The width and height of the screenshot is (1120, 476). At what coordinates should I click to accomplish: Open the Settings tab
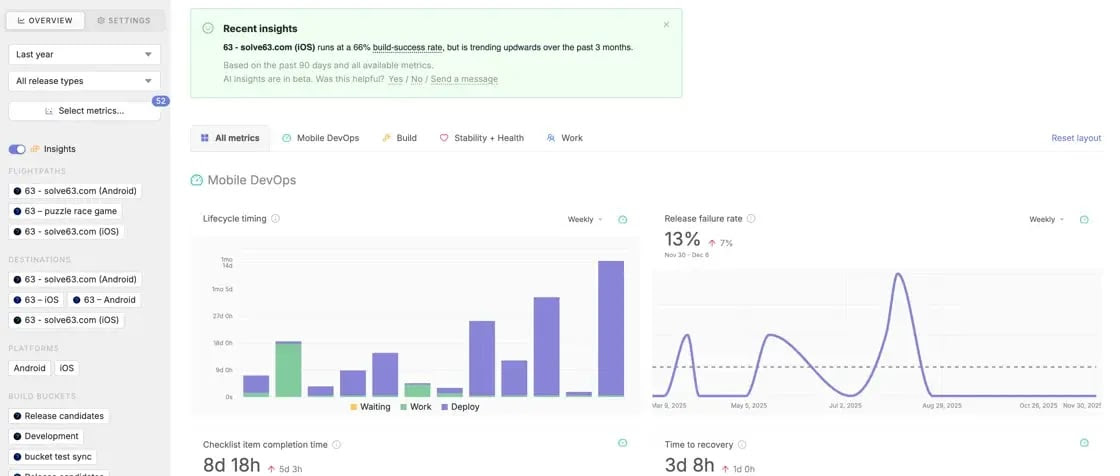click(x=124, y=21)
